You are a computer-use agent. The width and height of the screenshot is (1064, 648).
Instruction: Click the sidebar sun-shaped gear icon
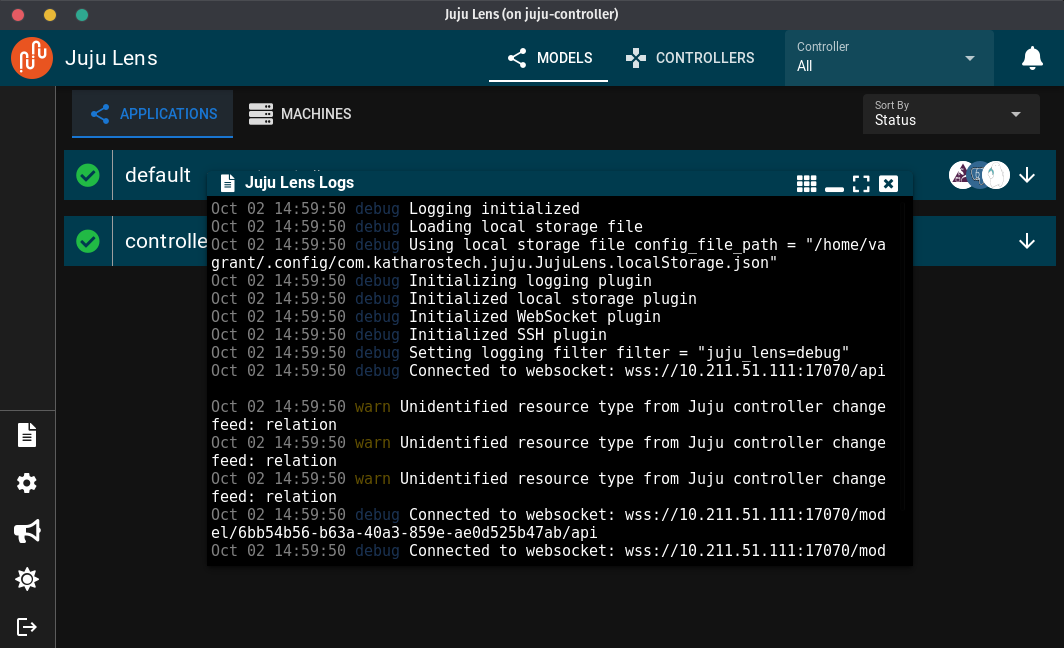pos(27,579)
